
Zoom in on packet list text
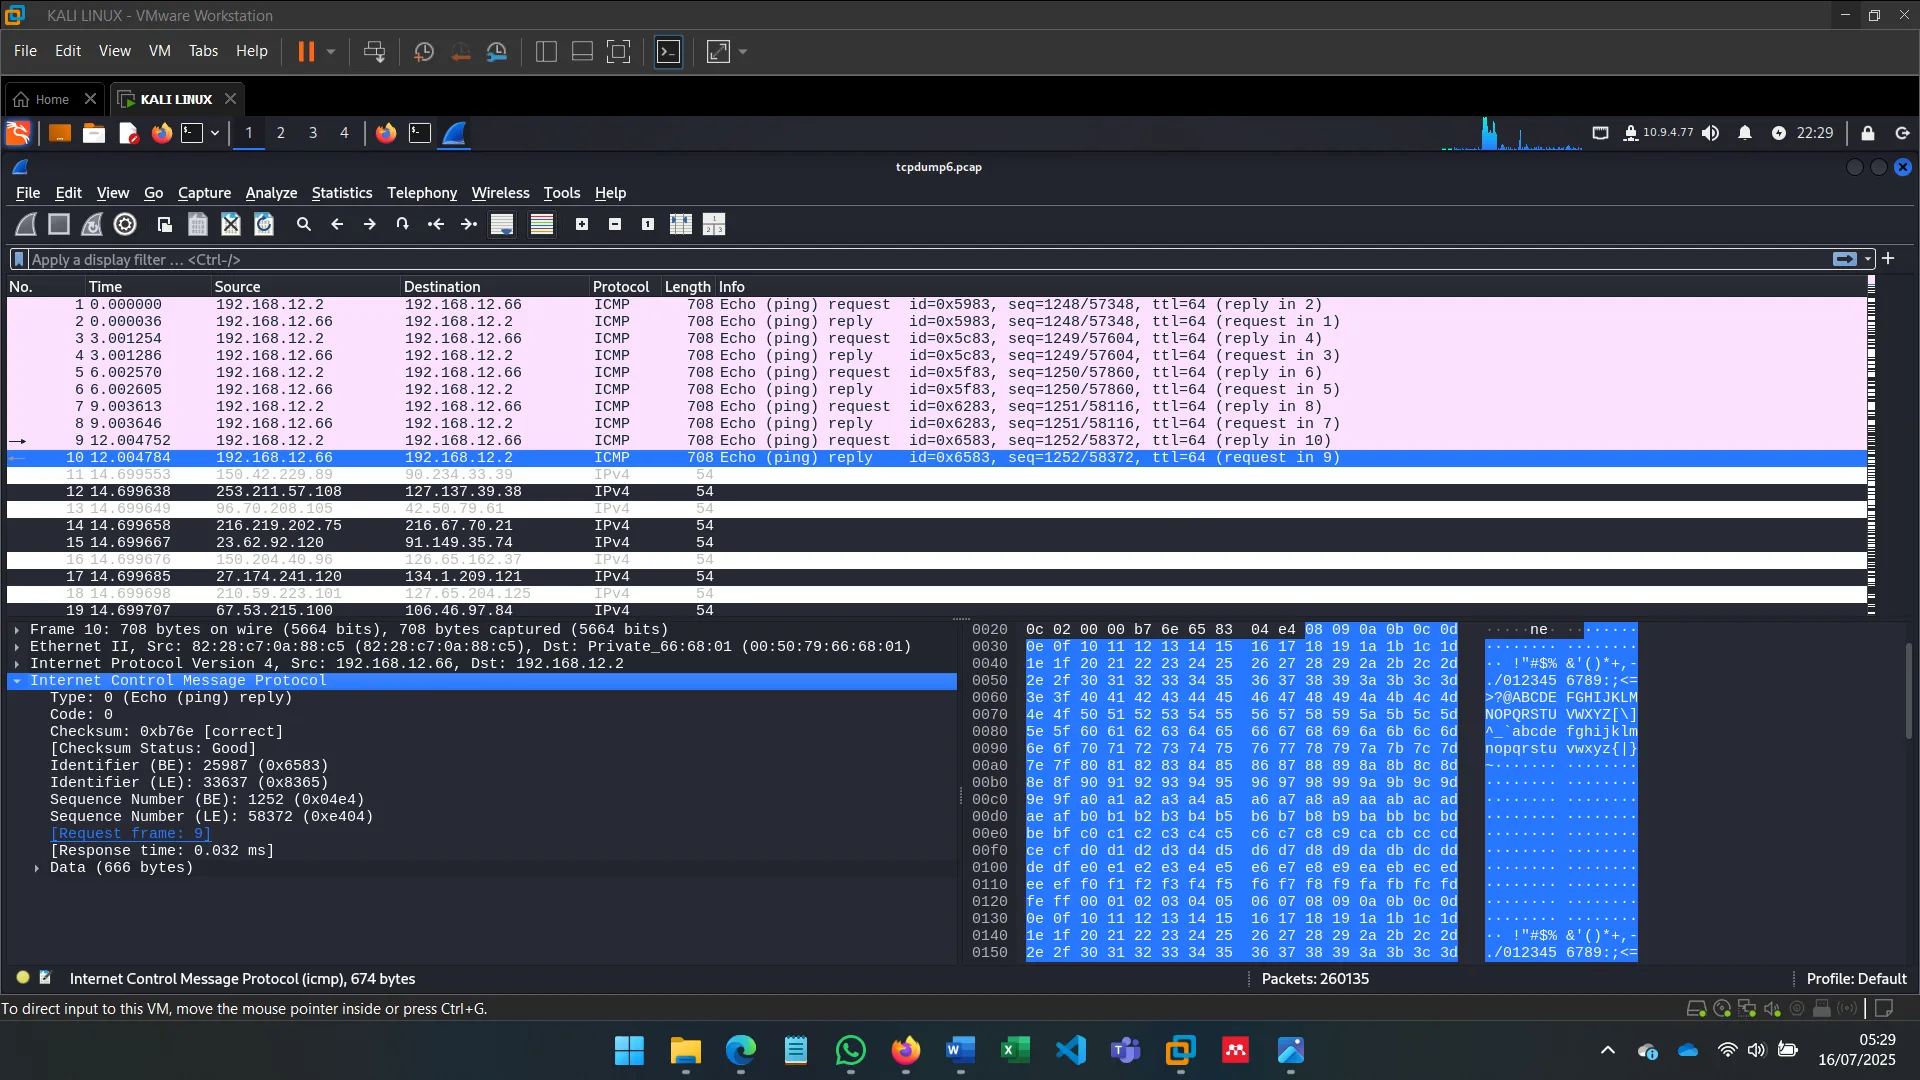pos(583,224)
